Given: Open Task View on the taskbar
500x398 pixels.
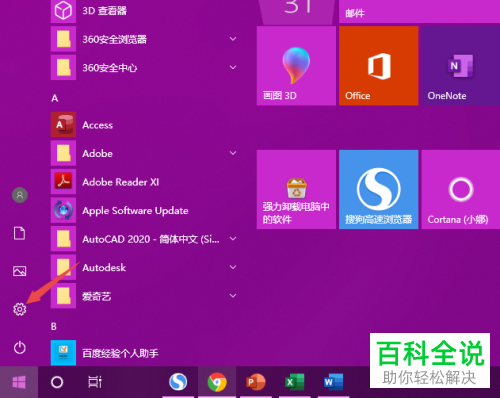Looking at the screenshot, I should tap(95, 382).
